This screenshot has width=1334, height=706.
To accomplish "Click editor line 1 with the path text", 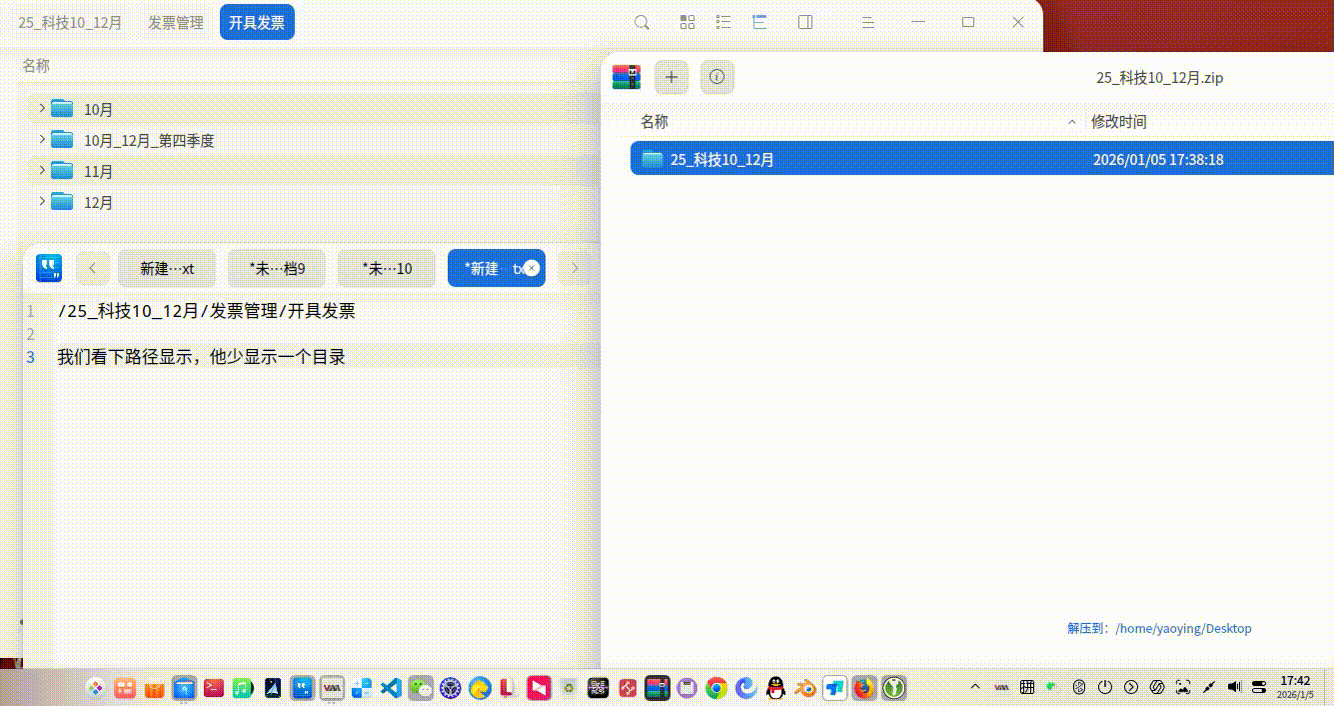I will tap(206, 311).
